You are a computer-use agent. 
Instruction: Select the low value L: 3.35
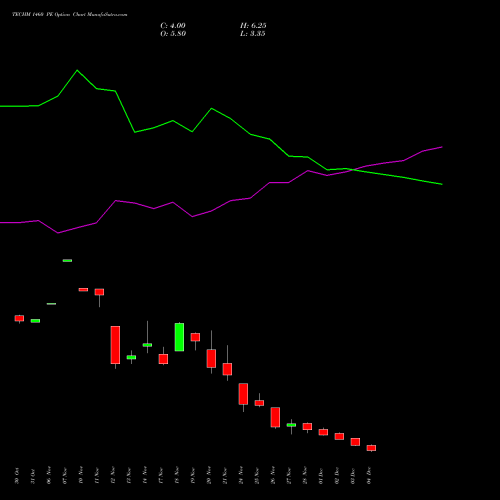click(x=253, y=34)
